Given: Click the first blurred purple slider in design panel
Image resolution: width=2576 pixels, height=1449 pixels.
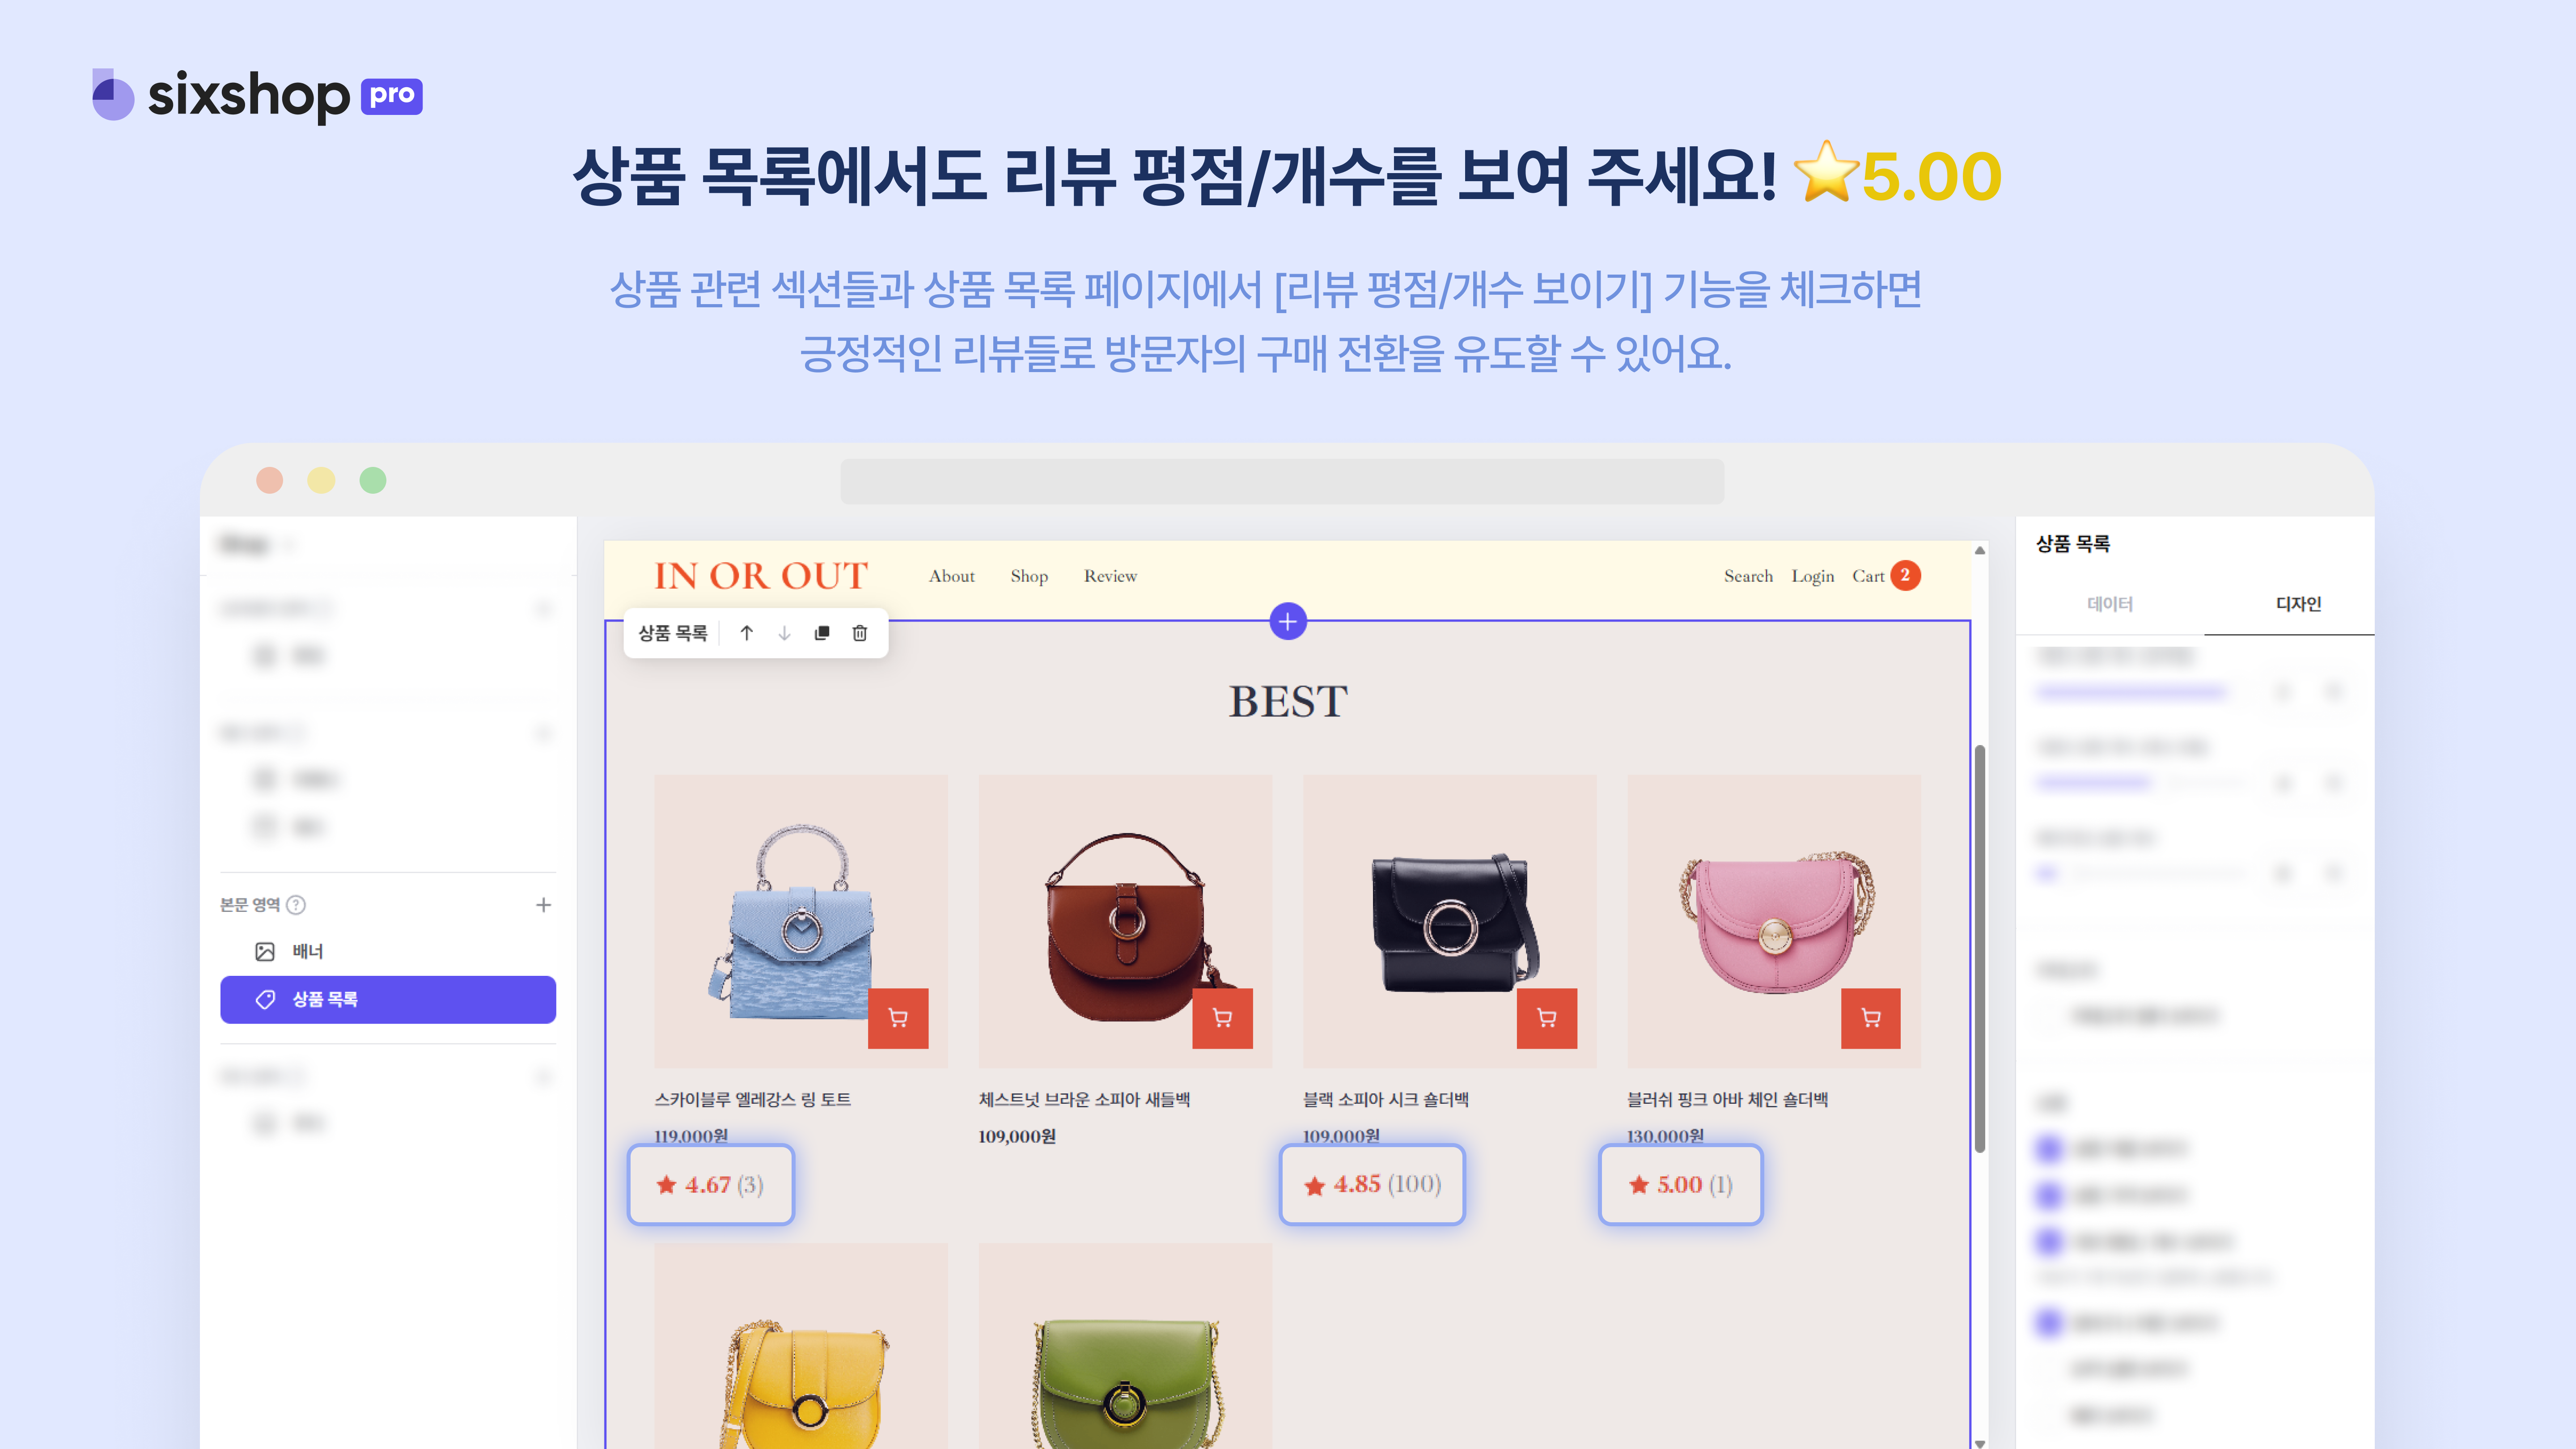Looking at the screenshot, I should 2130,691.
